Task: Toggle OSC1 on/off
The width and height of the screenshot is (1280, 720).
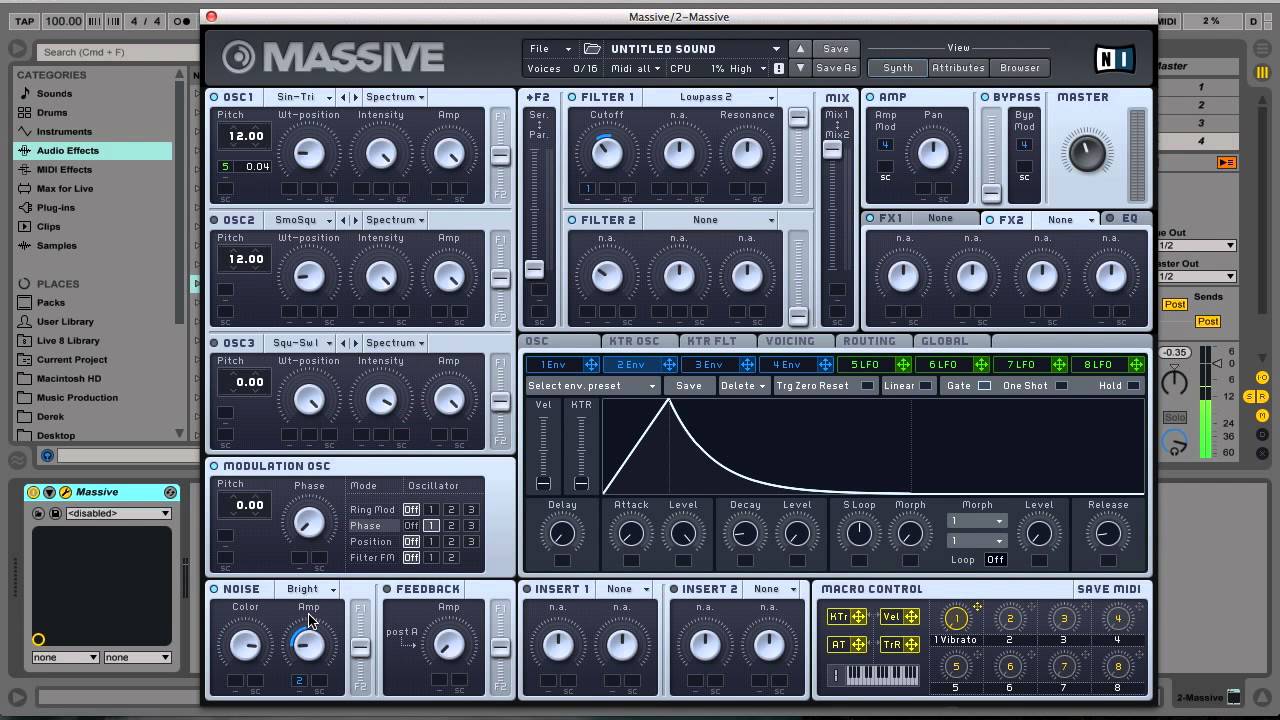Action: 215,97
